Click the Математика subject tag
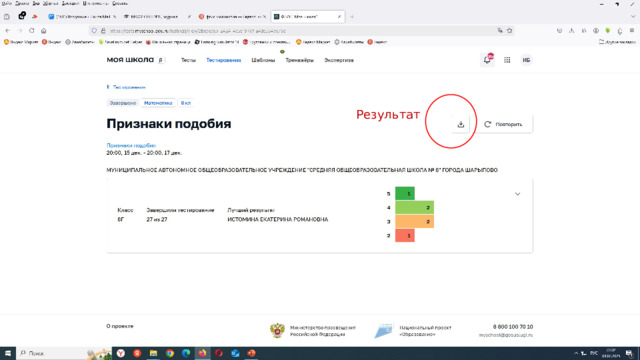640x360 pixels. pyautogui.click(x=158, y=103)
